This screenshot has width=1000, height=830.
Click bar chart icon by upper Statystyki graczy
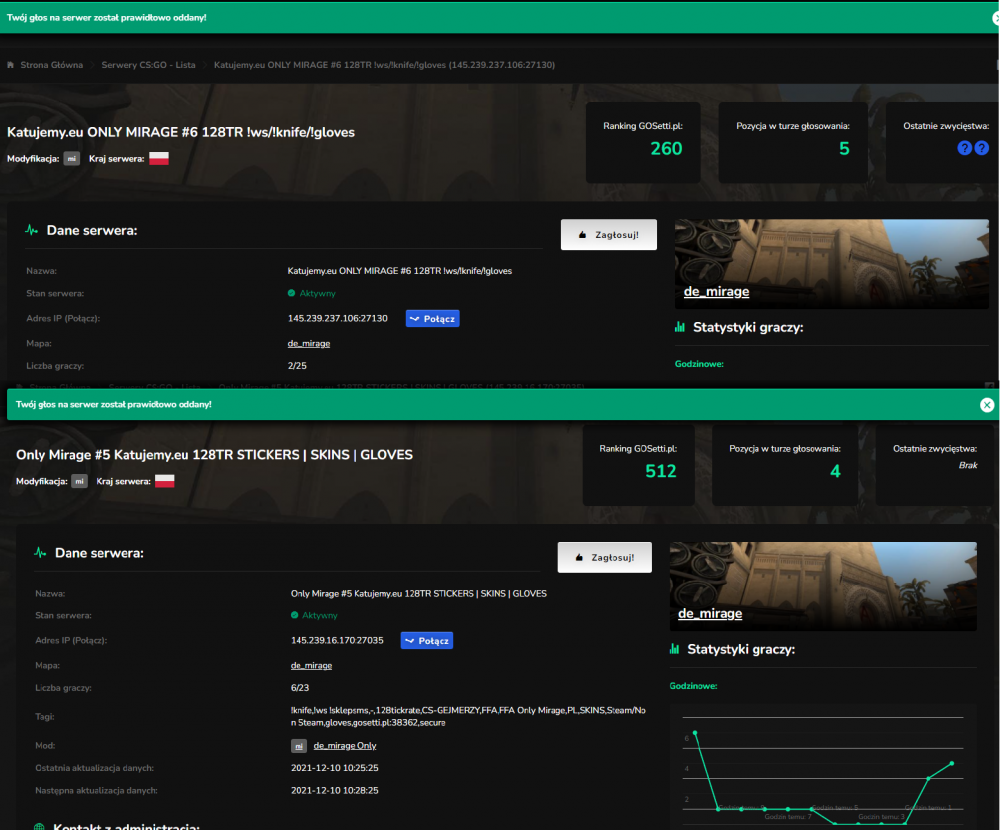[x=680, y=327]
